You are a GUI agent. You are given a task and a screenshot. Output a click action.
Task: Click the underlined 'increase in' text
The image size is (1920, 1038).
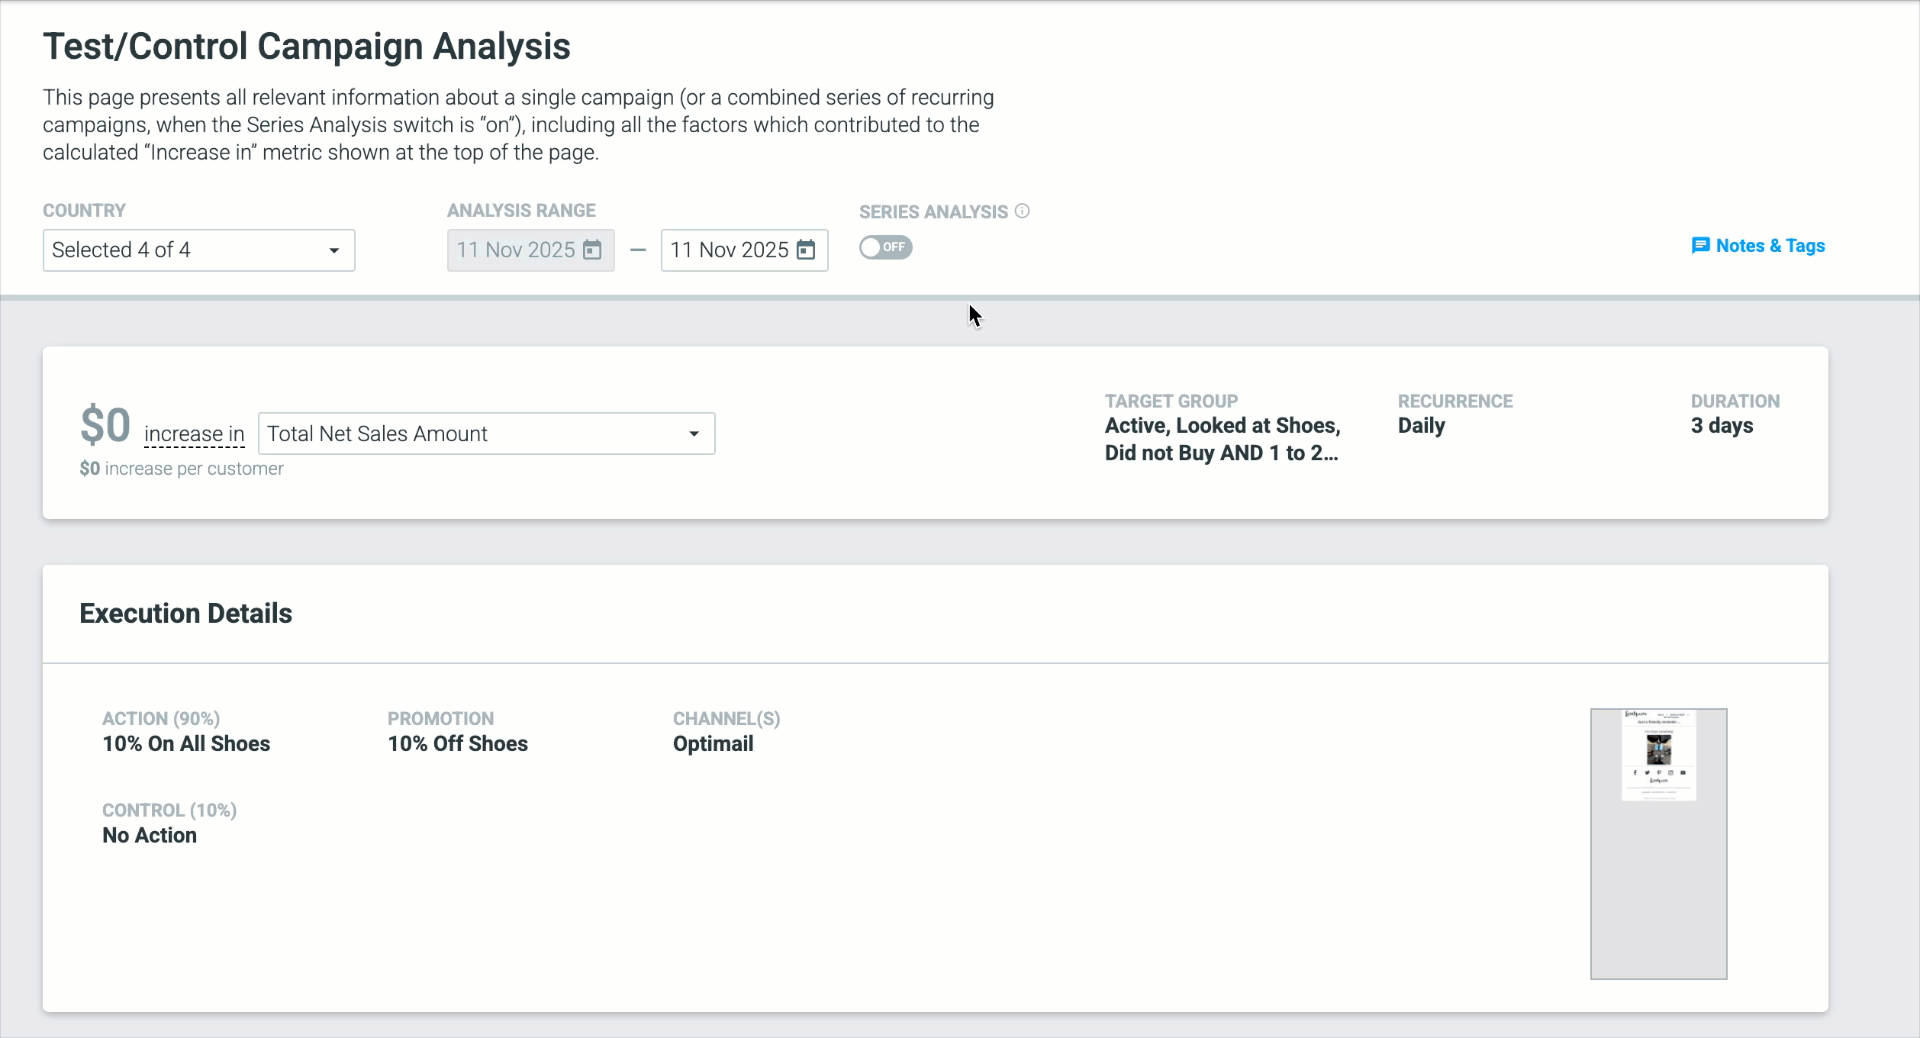[x=194, y=434]
